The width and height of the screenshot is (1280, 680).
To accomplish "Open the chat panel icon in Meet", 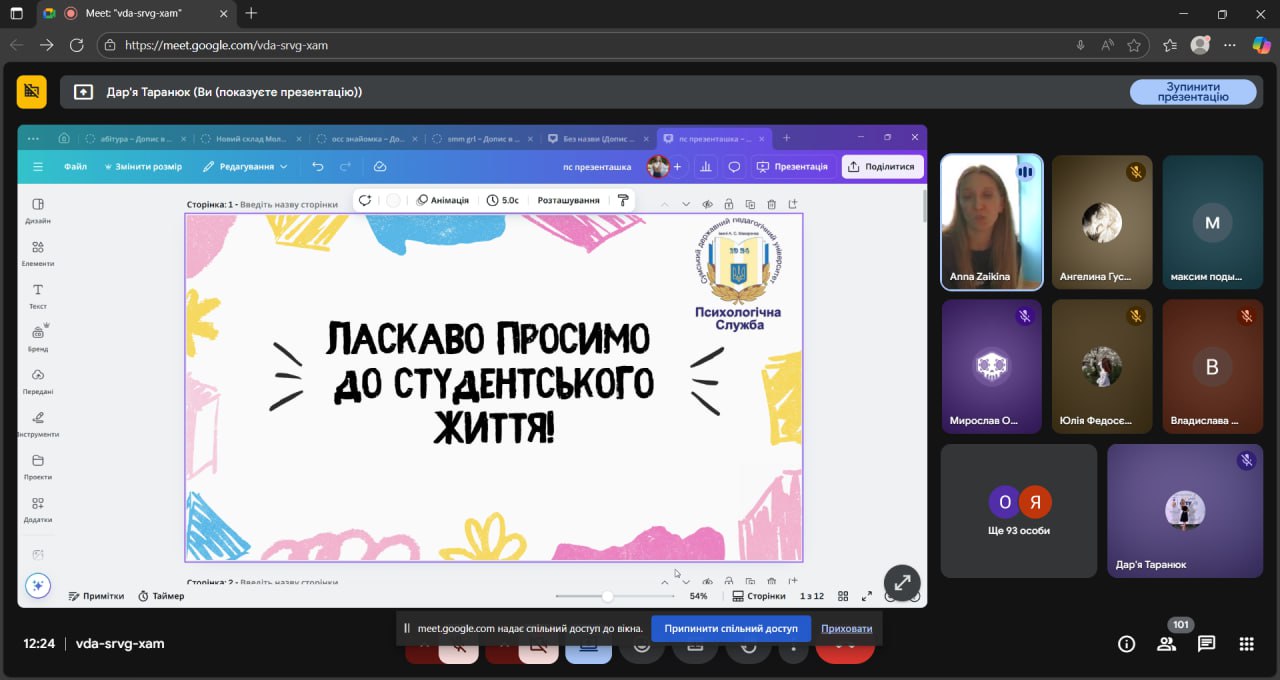I will click(x=1206, y=644).
